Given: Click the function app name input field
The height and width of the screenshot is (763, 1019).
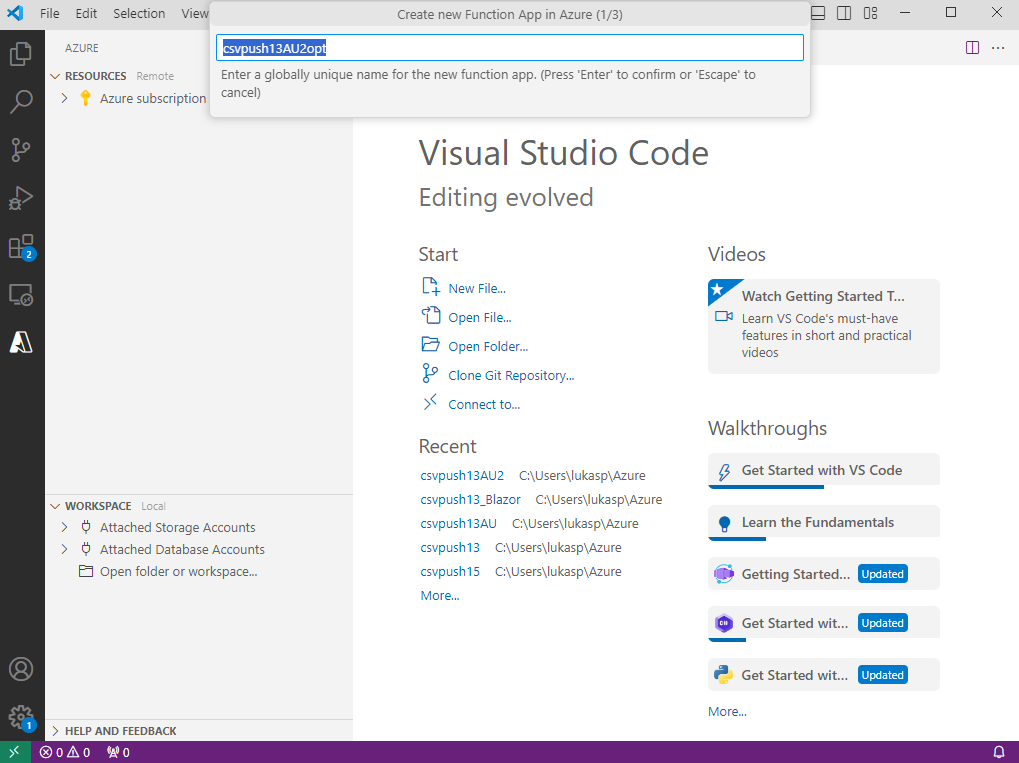Looking at the screenshot, I should tap(510, 48).
